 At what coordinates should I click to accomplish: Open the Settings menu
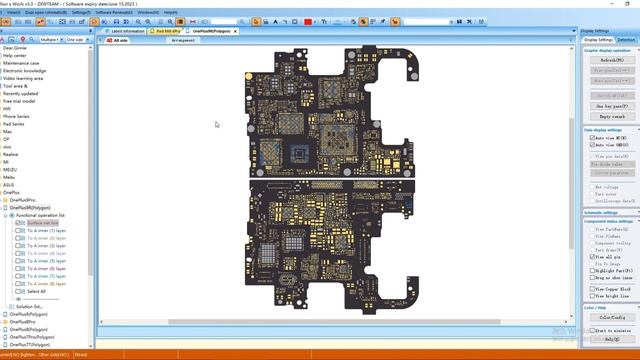pos(81,12)
